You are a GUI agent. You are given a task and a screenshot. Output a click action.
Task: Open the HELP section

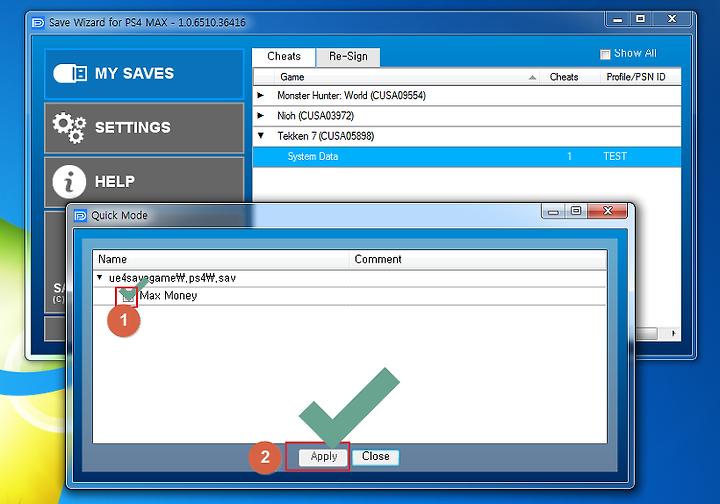tap(144, 181)
